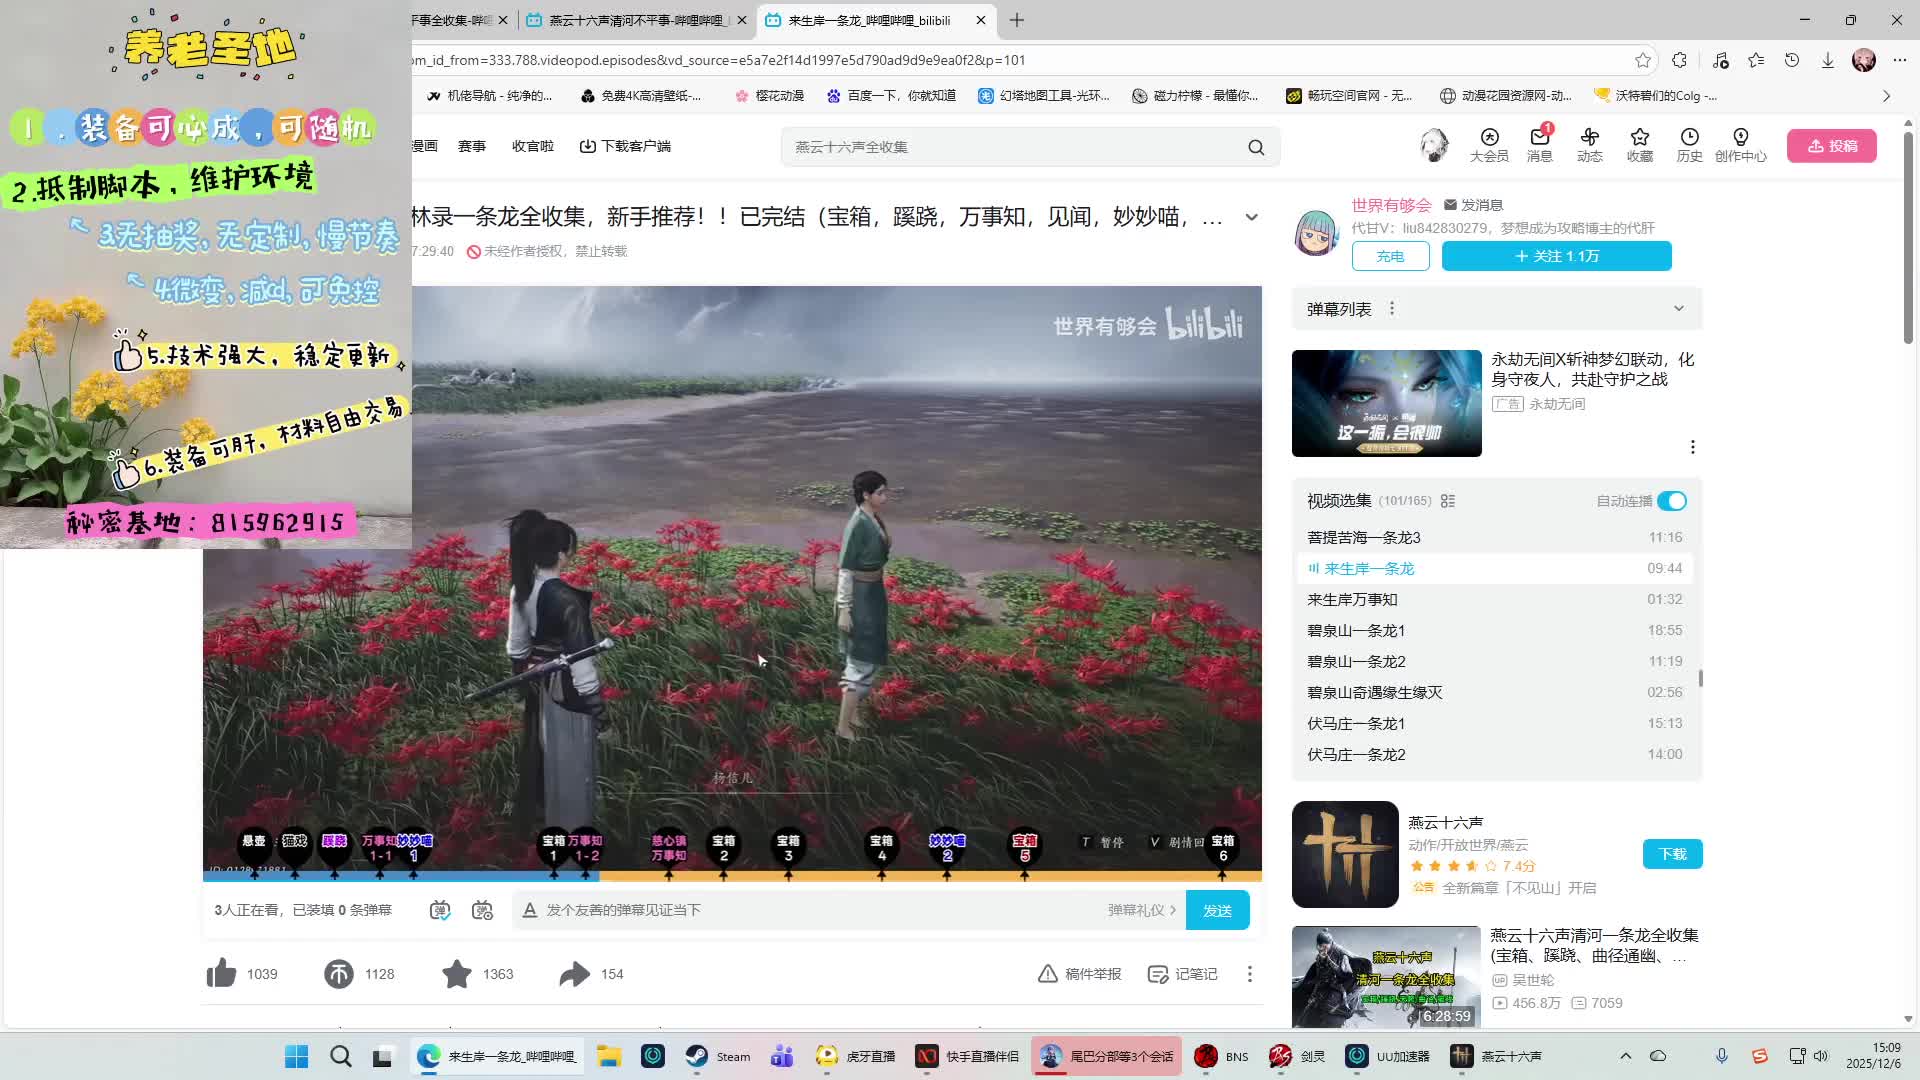Favorite the video with star icon
This screenshot has width=1920, height=1080.
pos(457,973)
